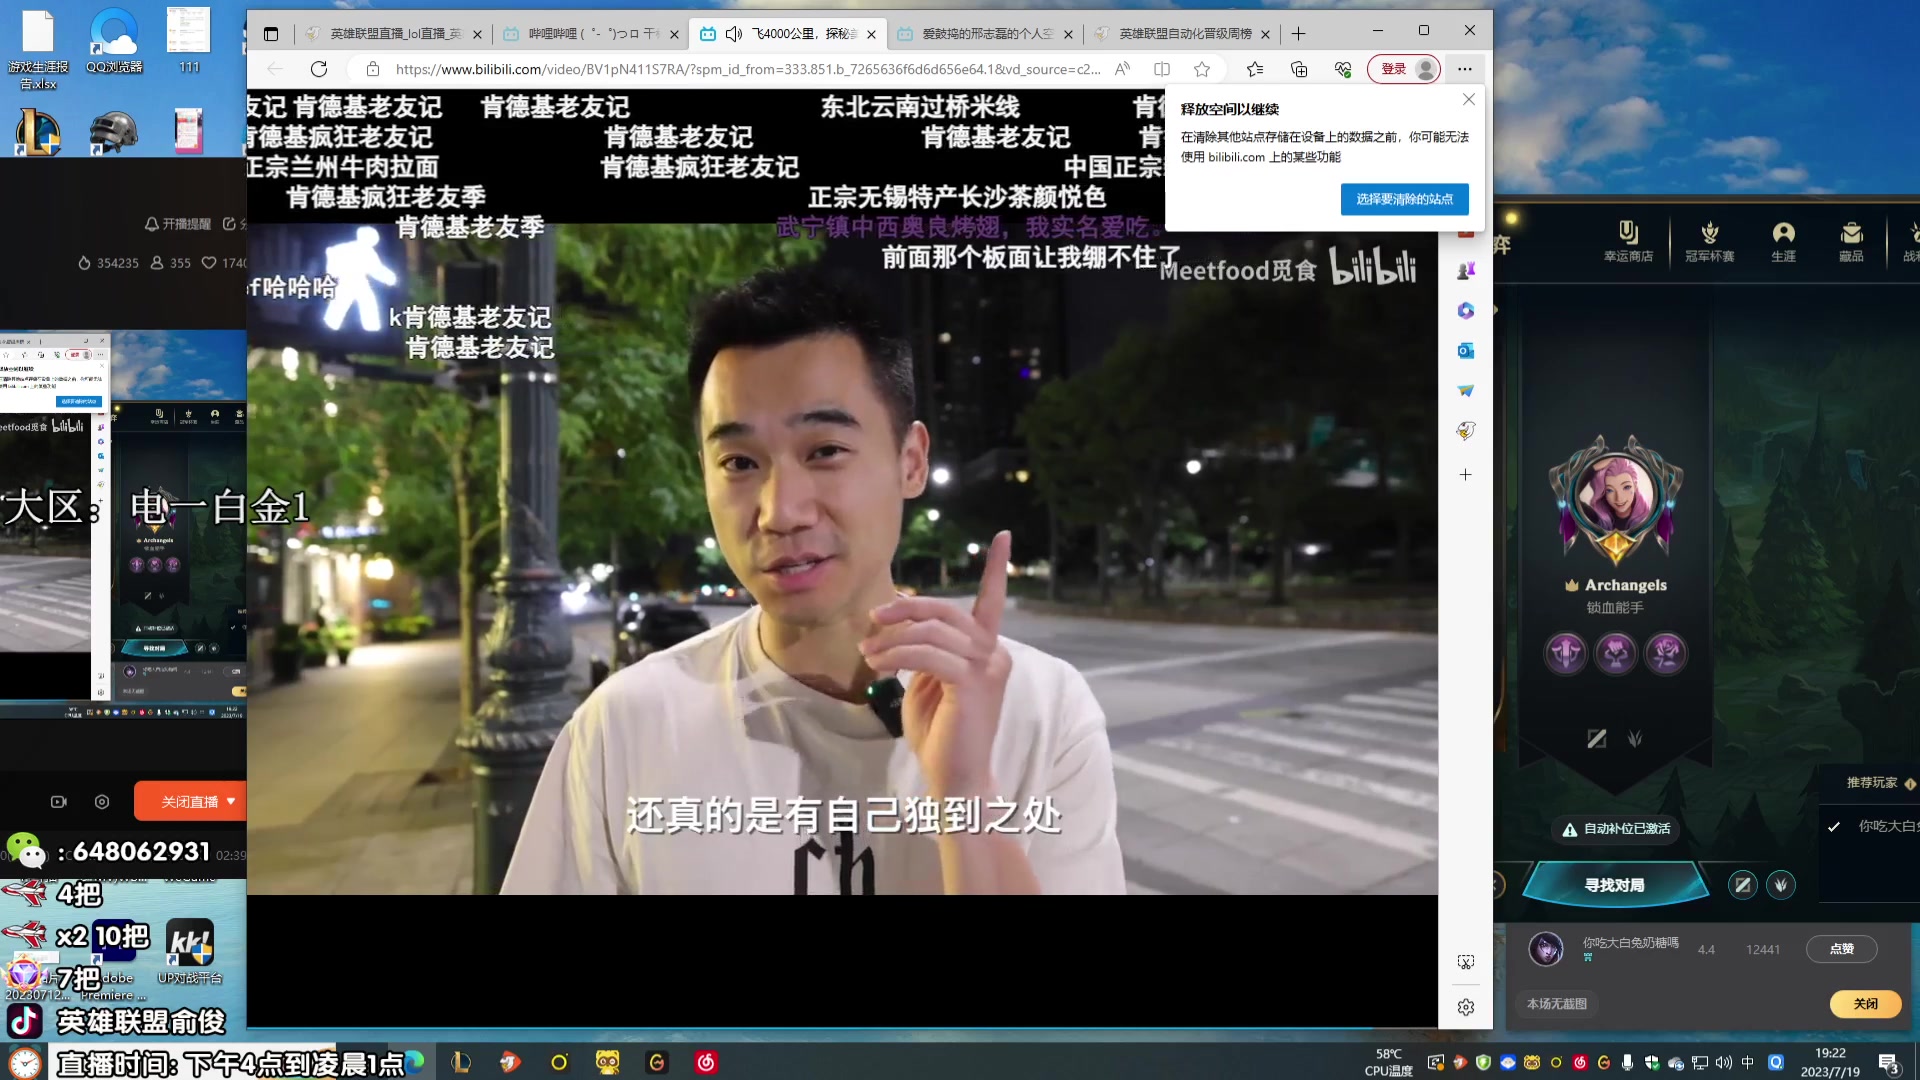This screenshot has height=1080, width=1920.
Task: Open Edge tab actions menu
Action: [x=271, y=34]
